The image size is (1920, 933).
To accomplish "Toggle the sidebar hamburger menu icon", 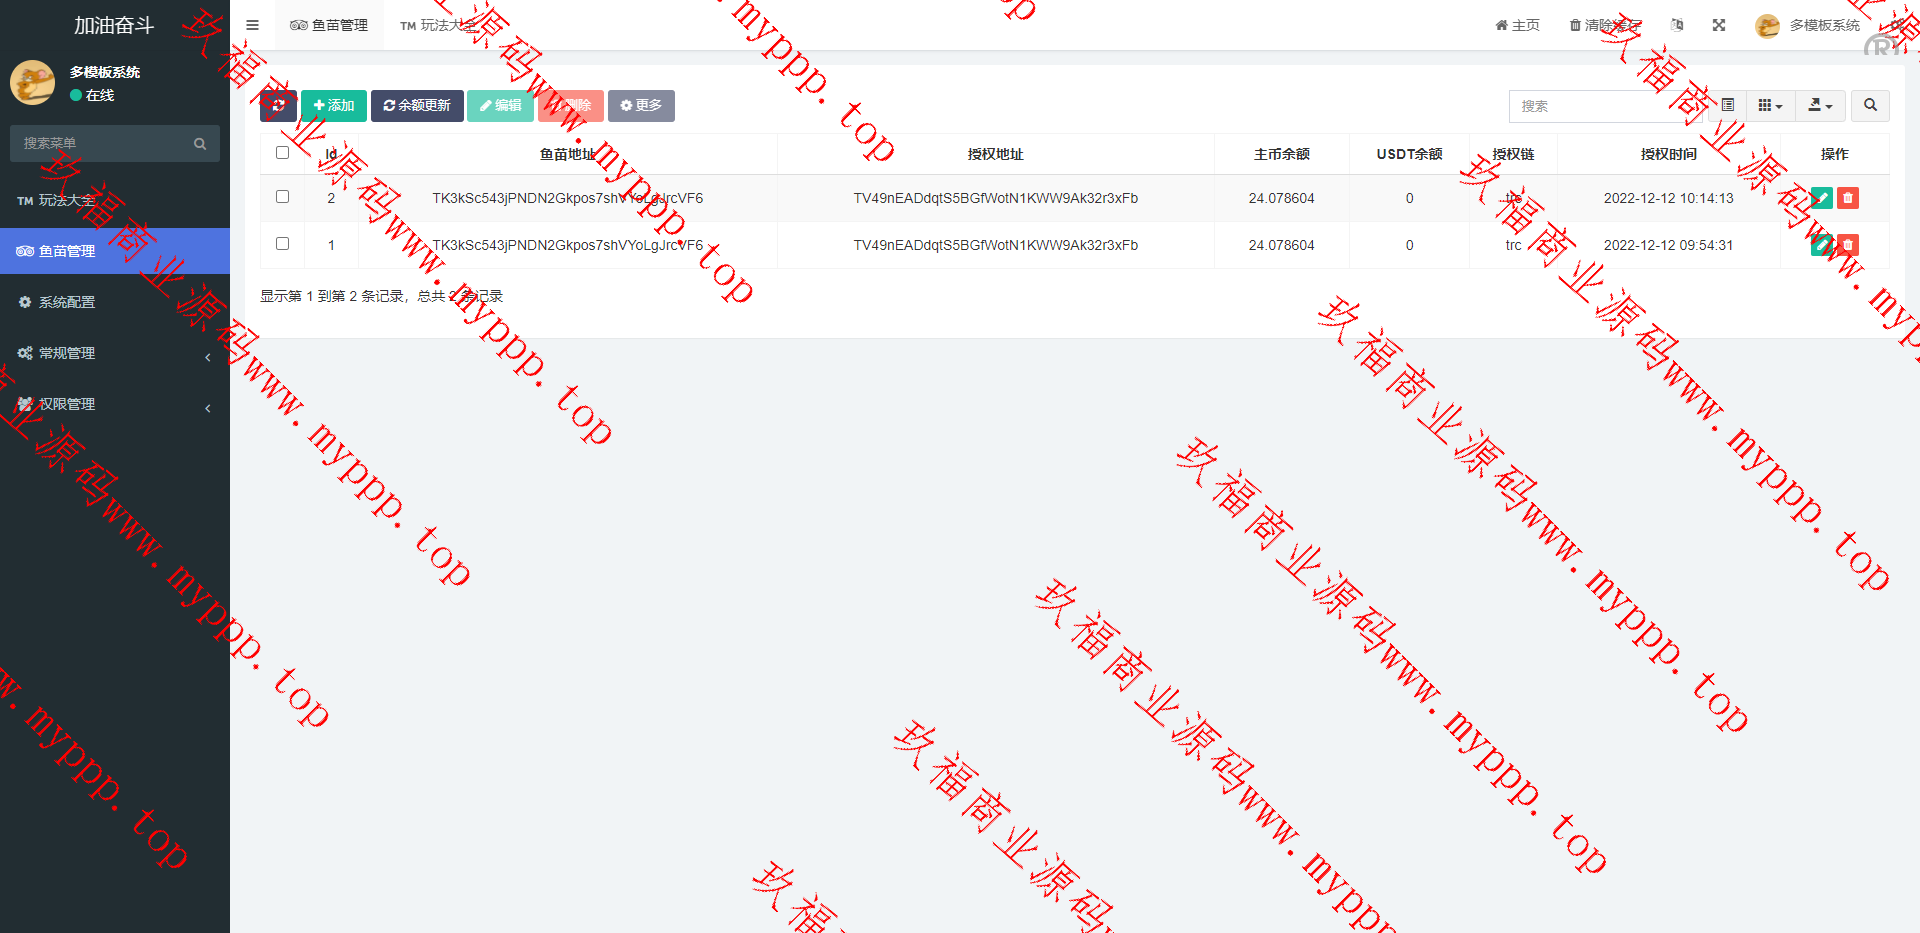I will pos(252,25).
